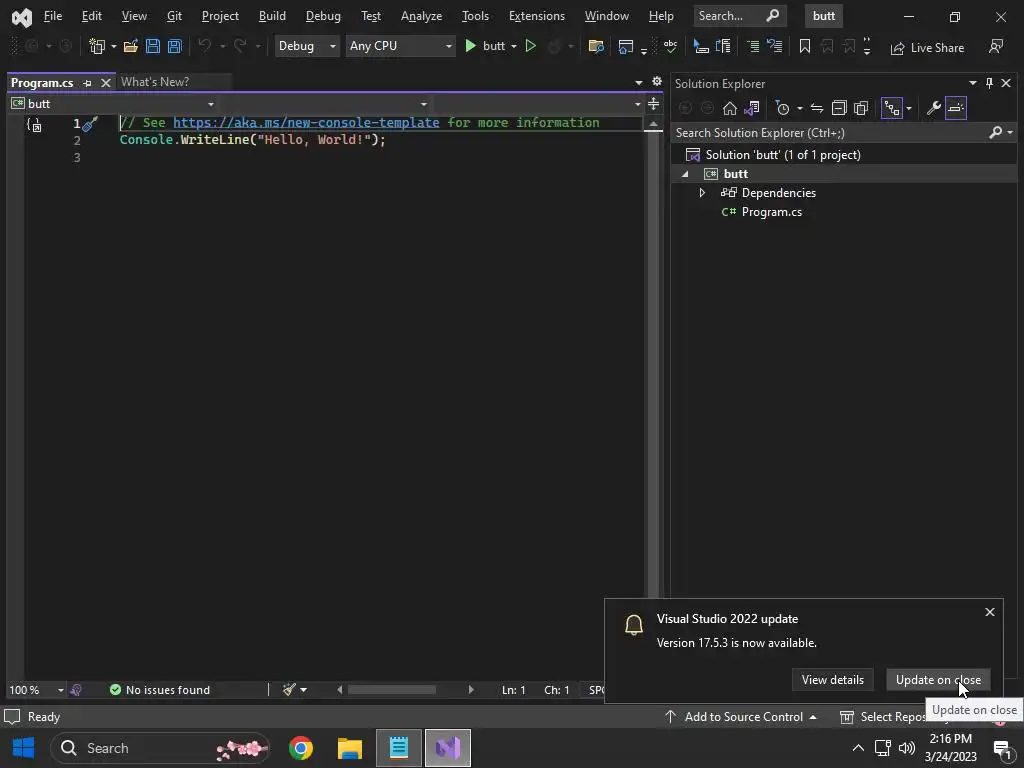Open File Explorer from the taskbar

(349, 748)
